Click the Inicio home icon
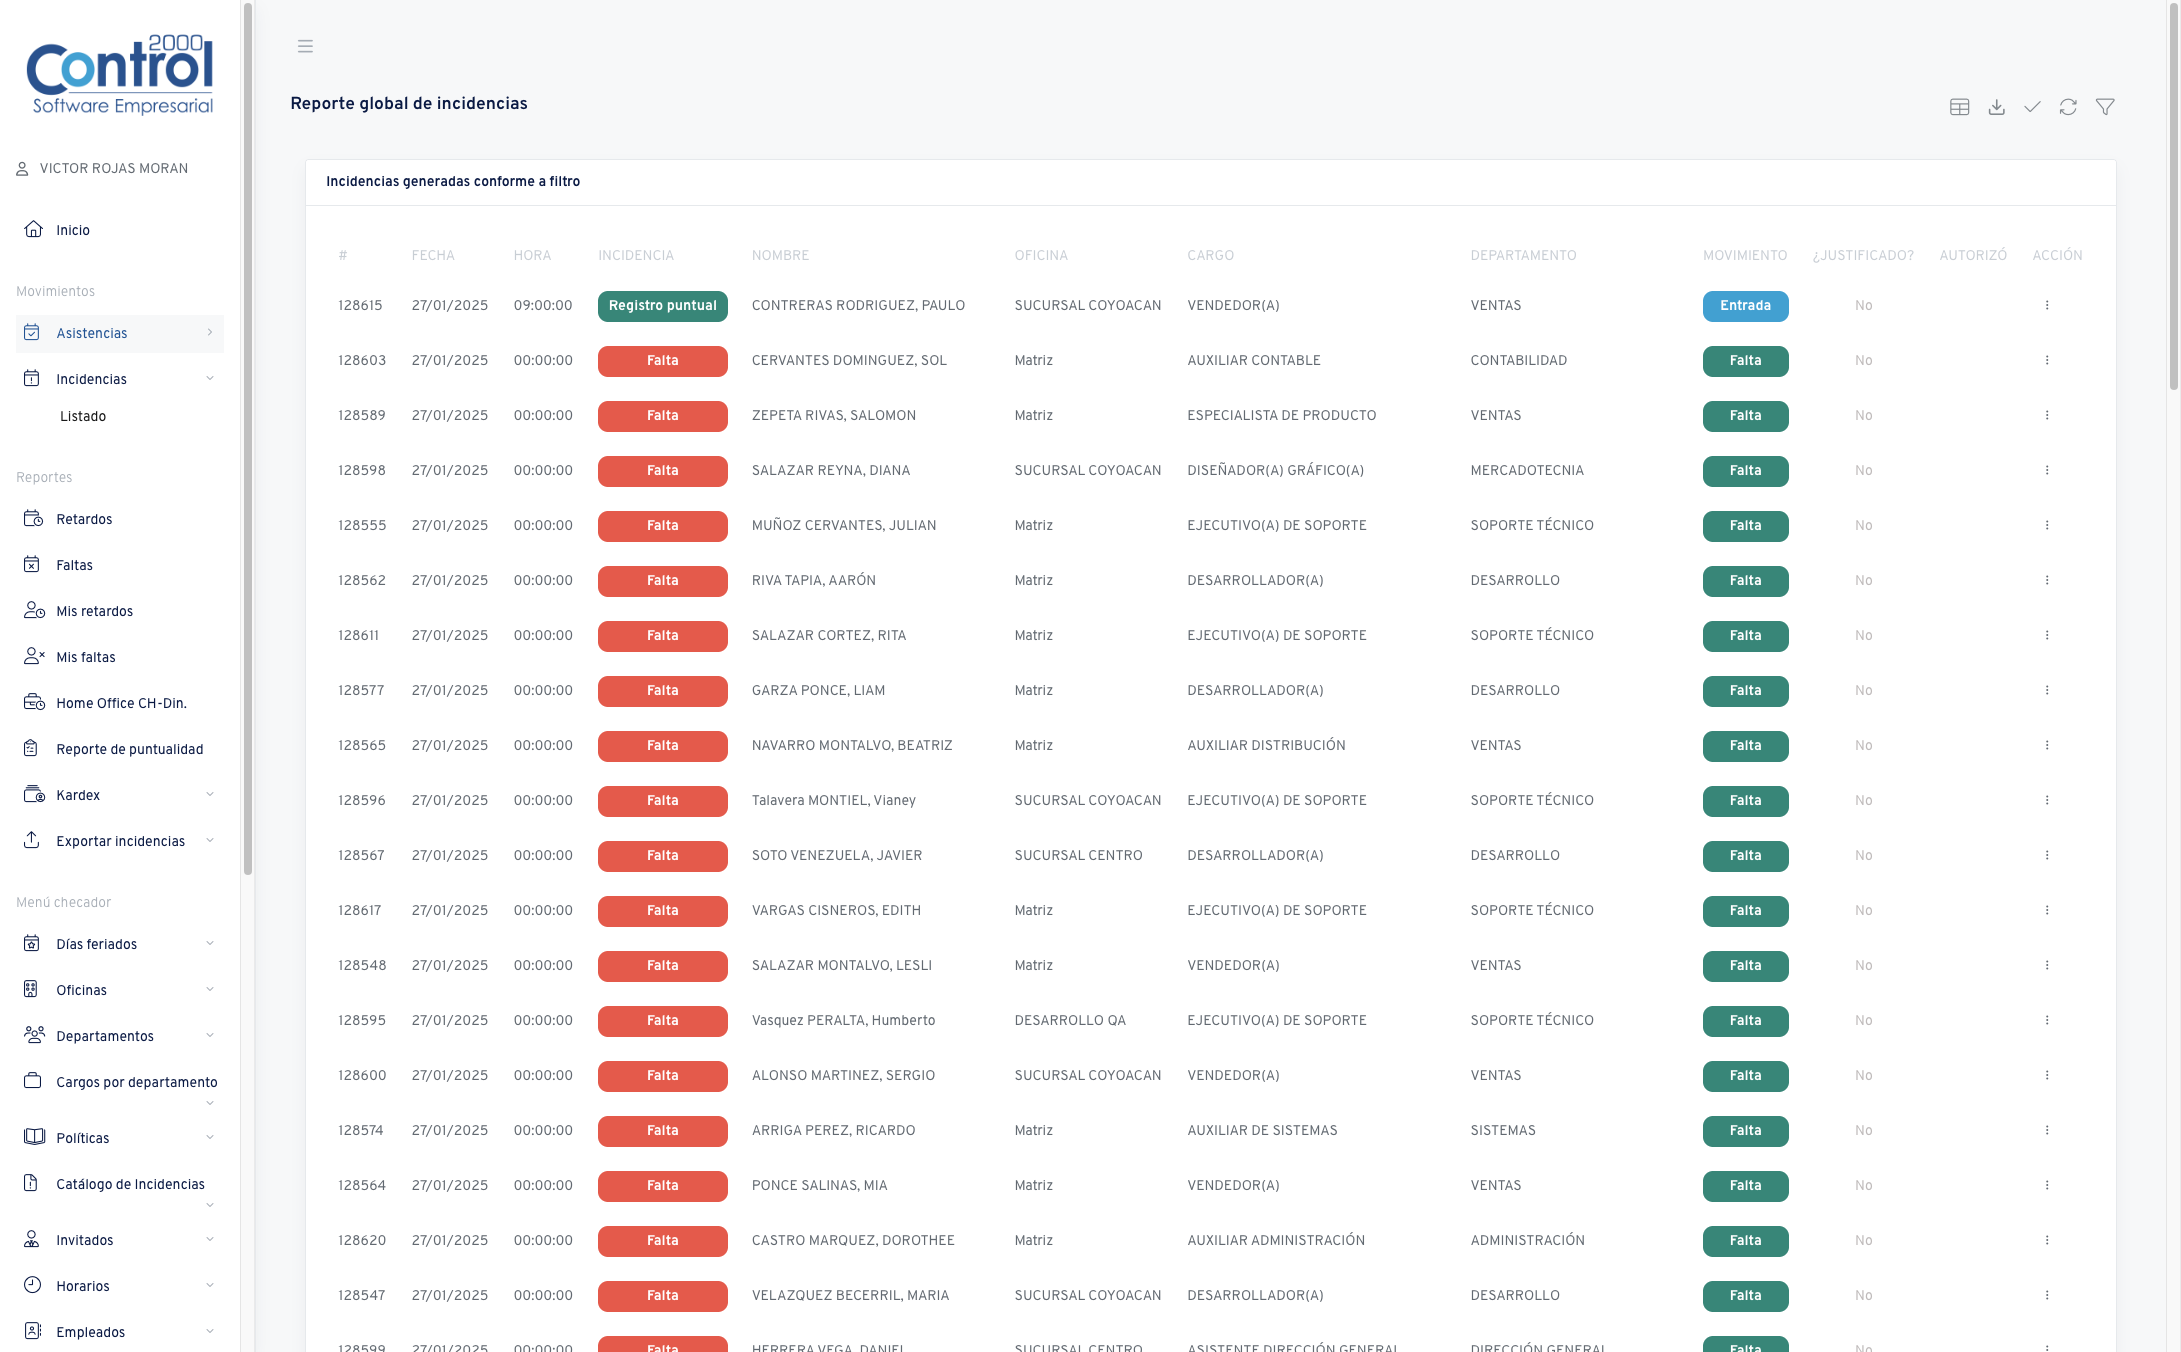 pyautogui.click(x=34, y=229)
